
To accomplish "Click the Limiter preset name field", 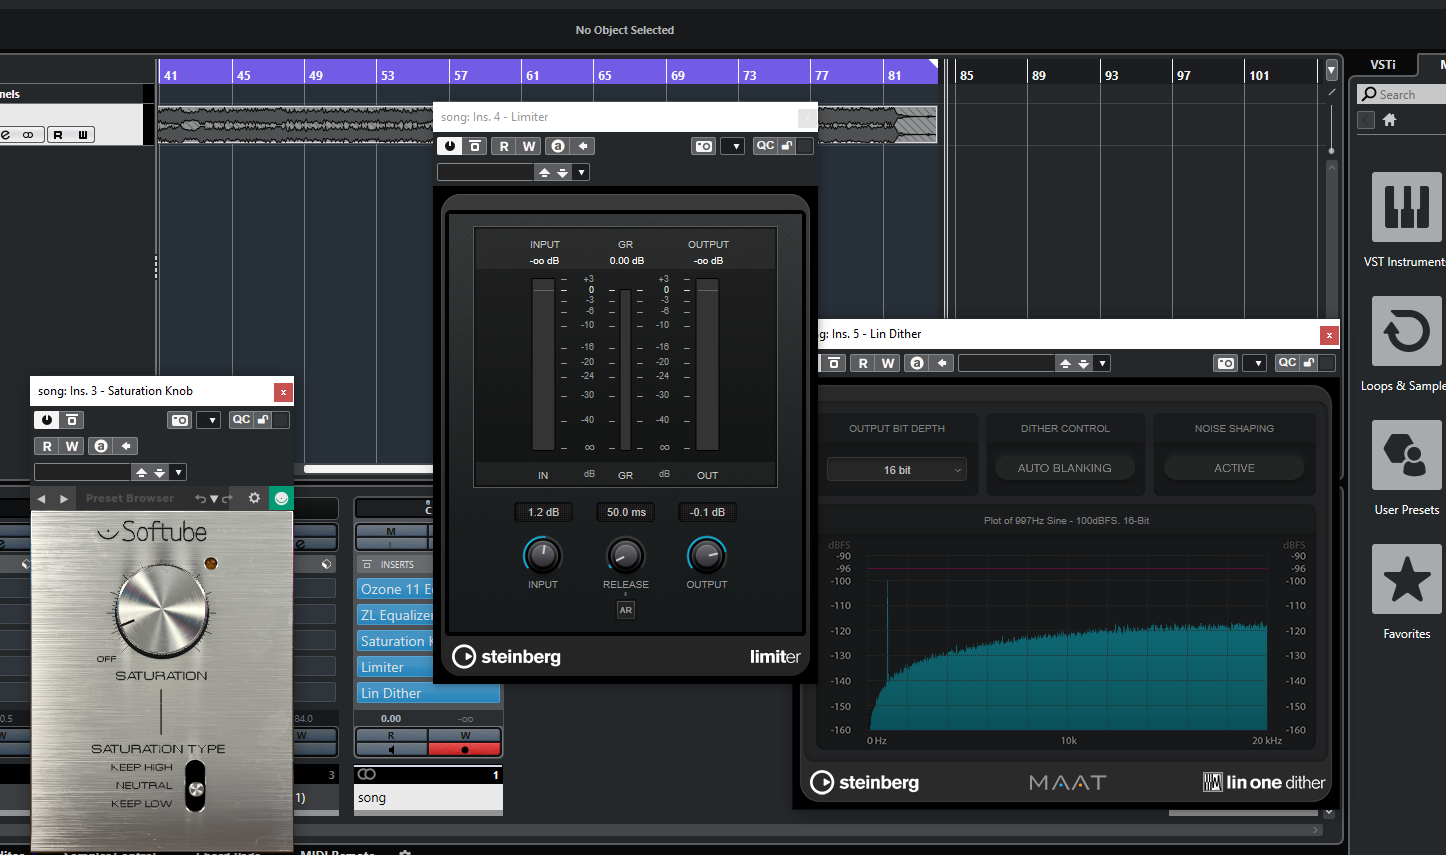I will (486, 172).
